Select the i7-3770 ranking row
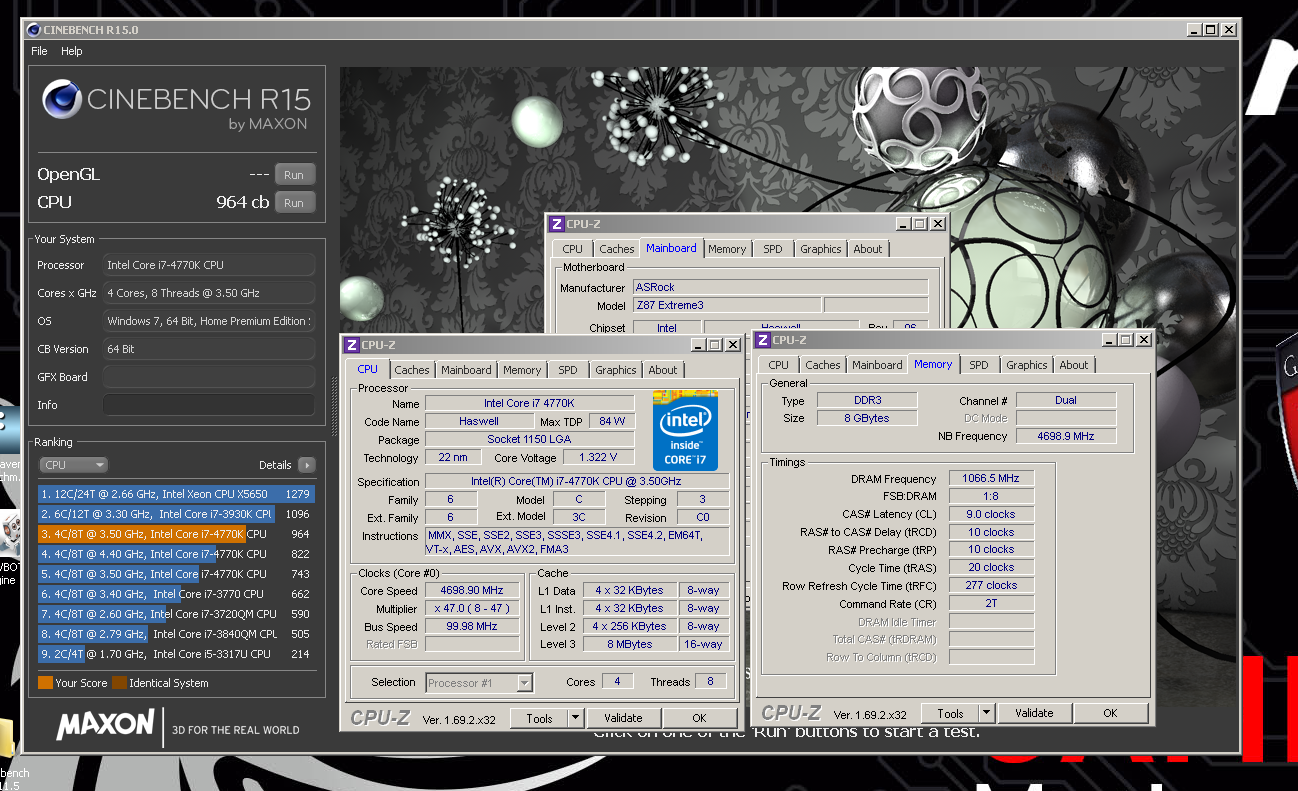This screenshot has width=1298, height=791. coord(176,594)
